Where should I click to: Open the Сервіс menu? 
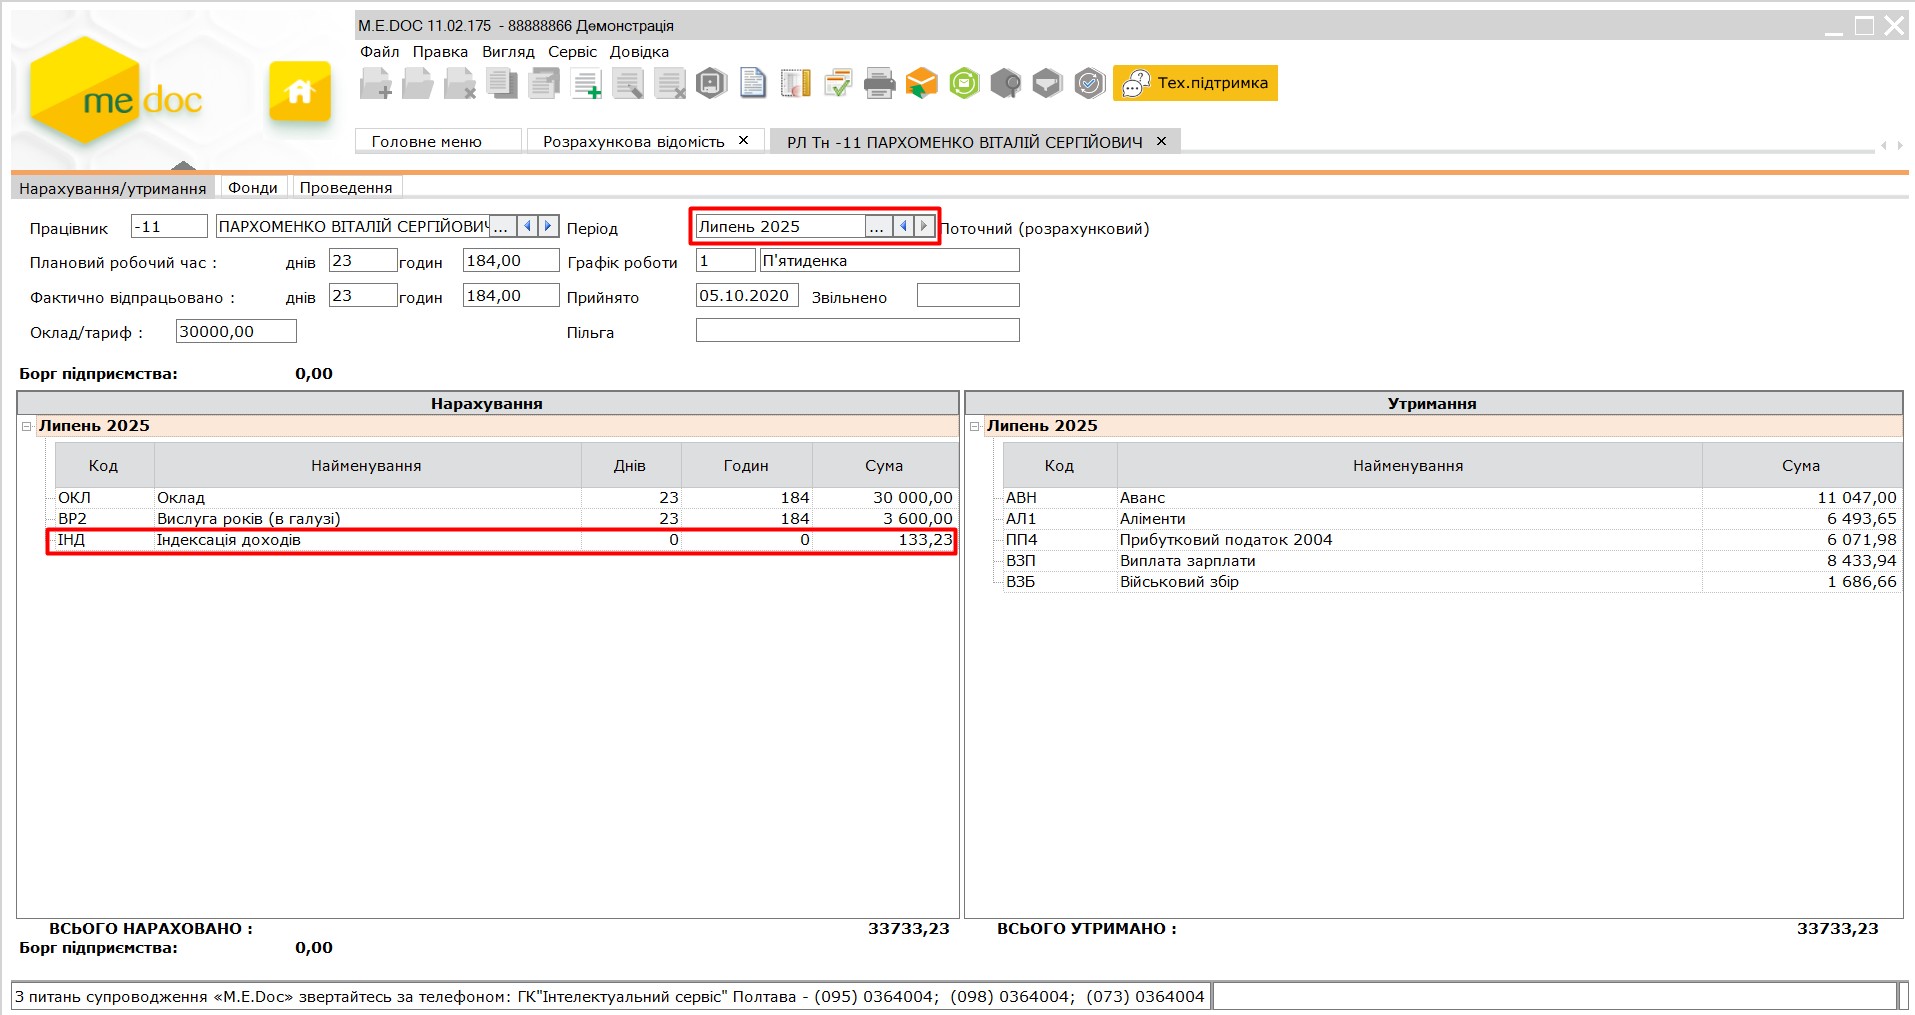point(572,52)
